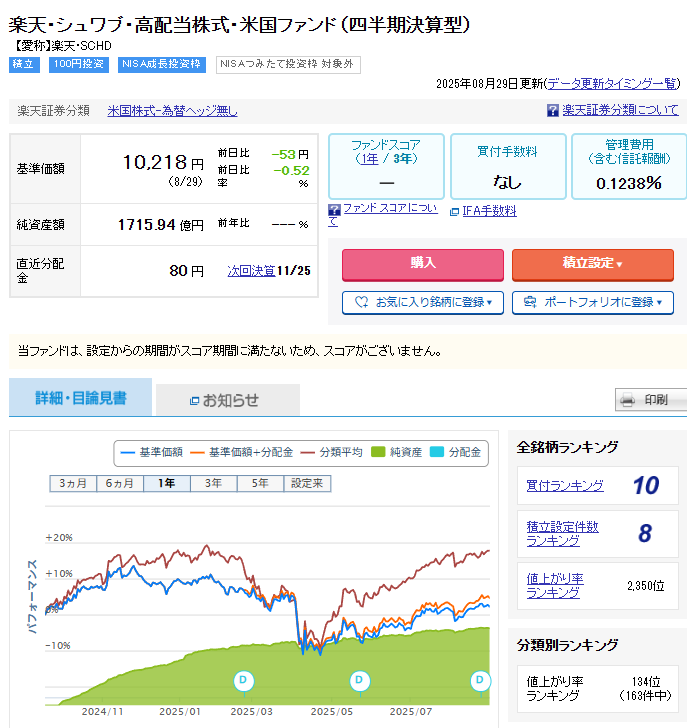This screenshot has height=728, width=687.
Task: Select the 5年 chart period
Action: point(260,483)
